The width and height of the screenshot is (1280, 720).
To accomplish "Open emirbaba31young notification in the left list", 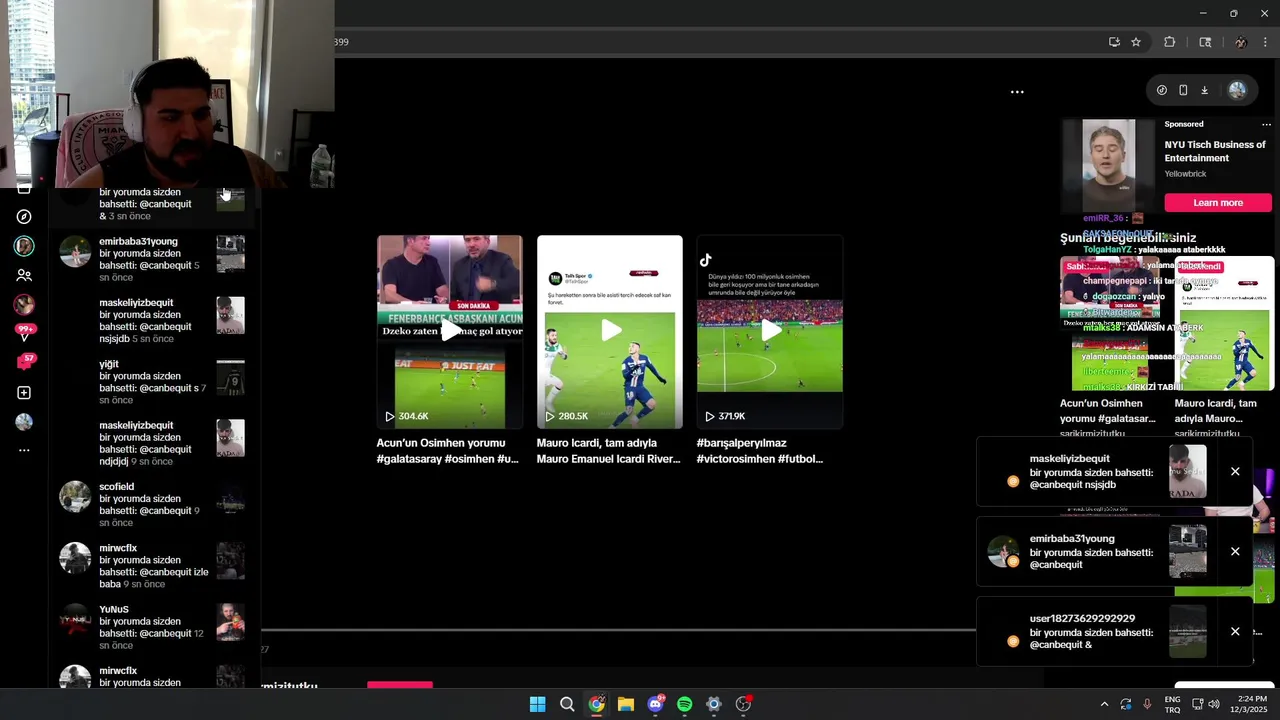I will pos(152,259).
